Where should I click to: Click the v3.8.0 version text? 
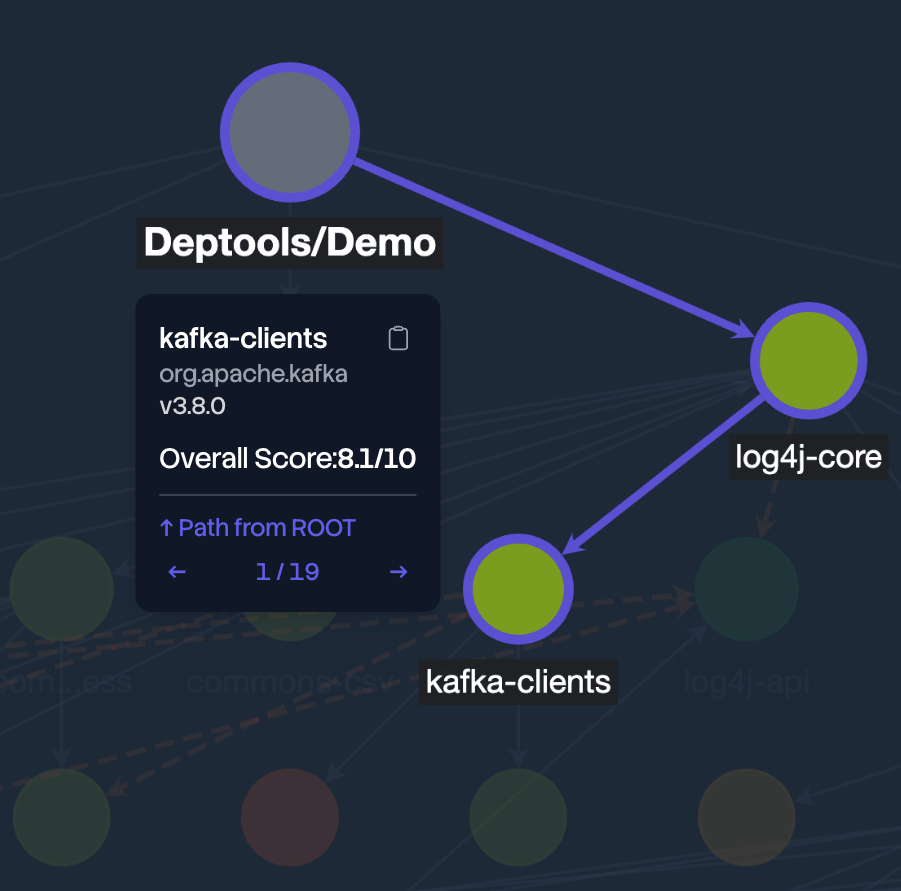click(x=192, y=406)
